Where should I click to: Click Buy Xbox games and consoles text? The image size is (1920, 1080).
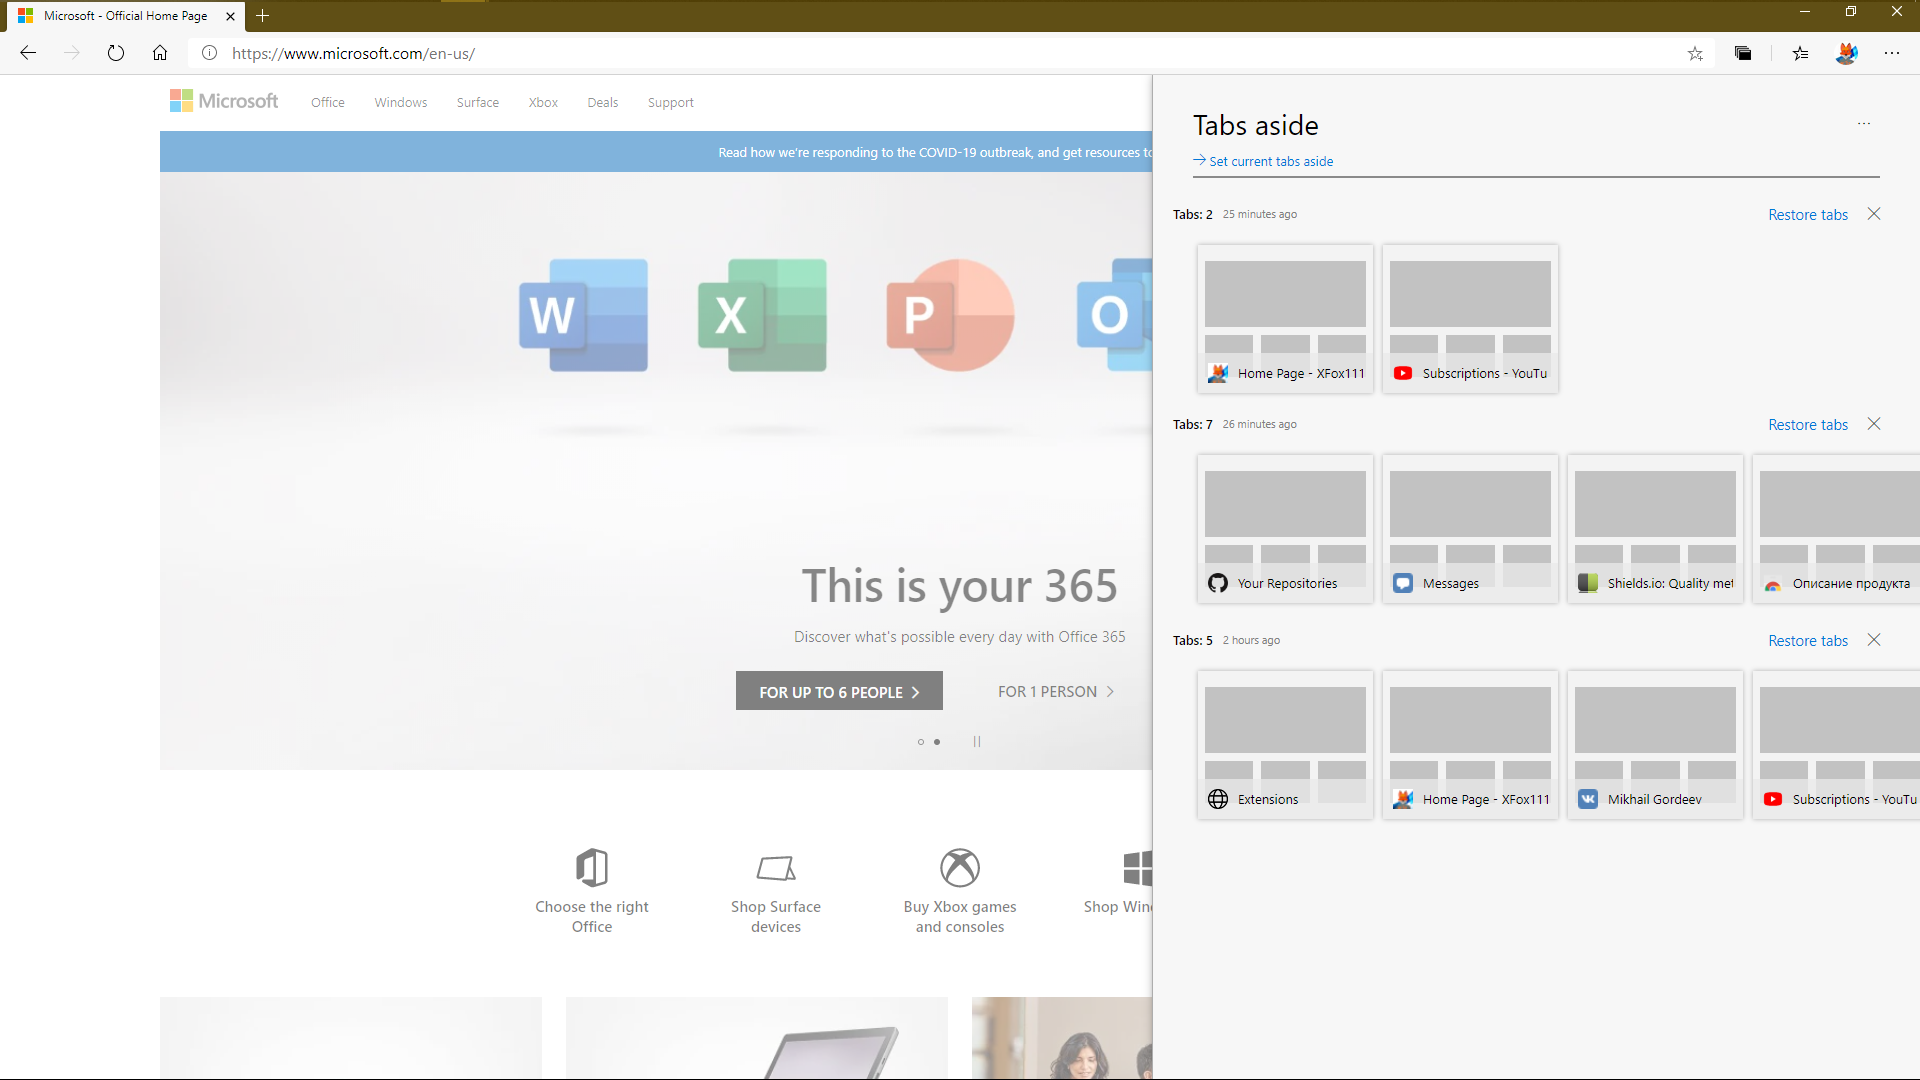(960, 917)
